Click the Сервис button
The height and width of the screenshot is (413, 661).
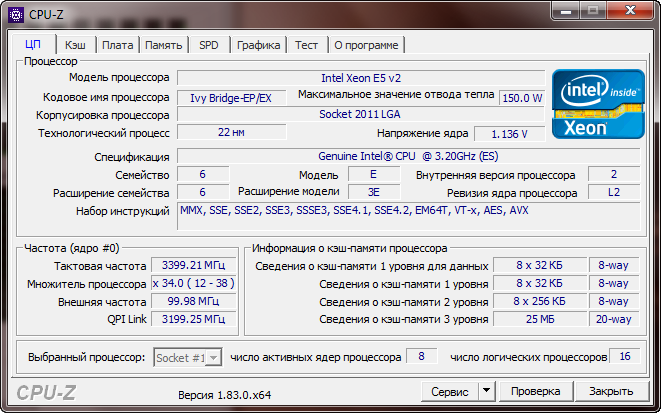450,392
